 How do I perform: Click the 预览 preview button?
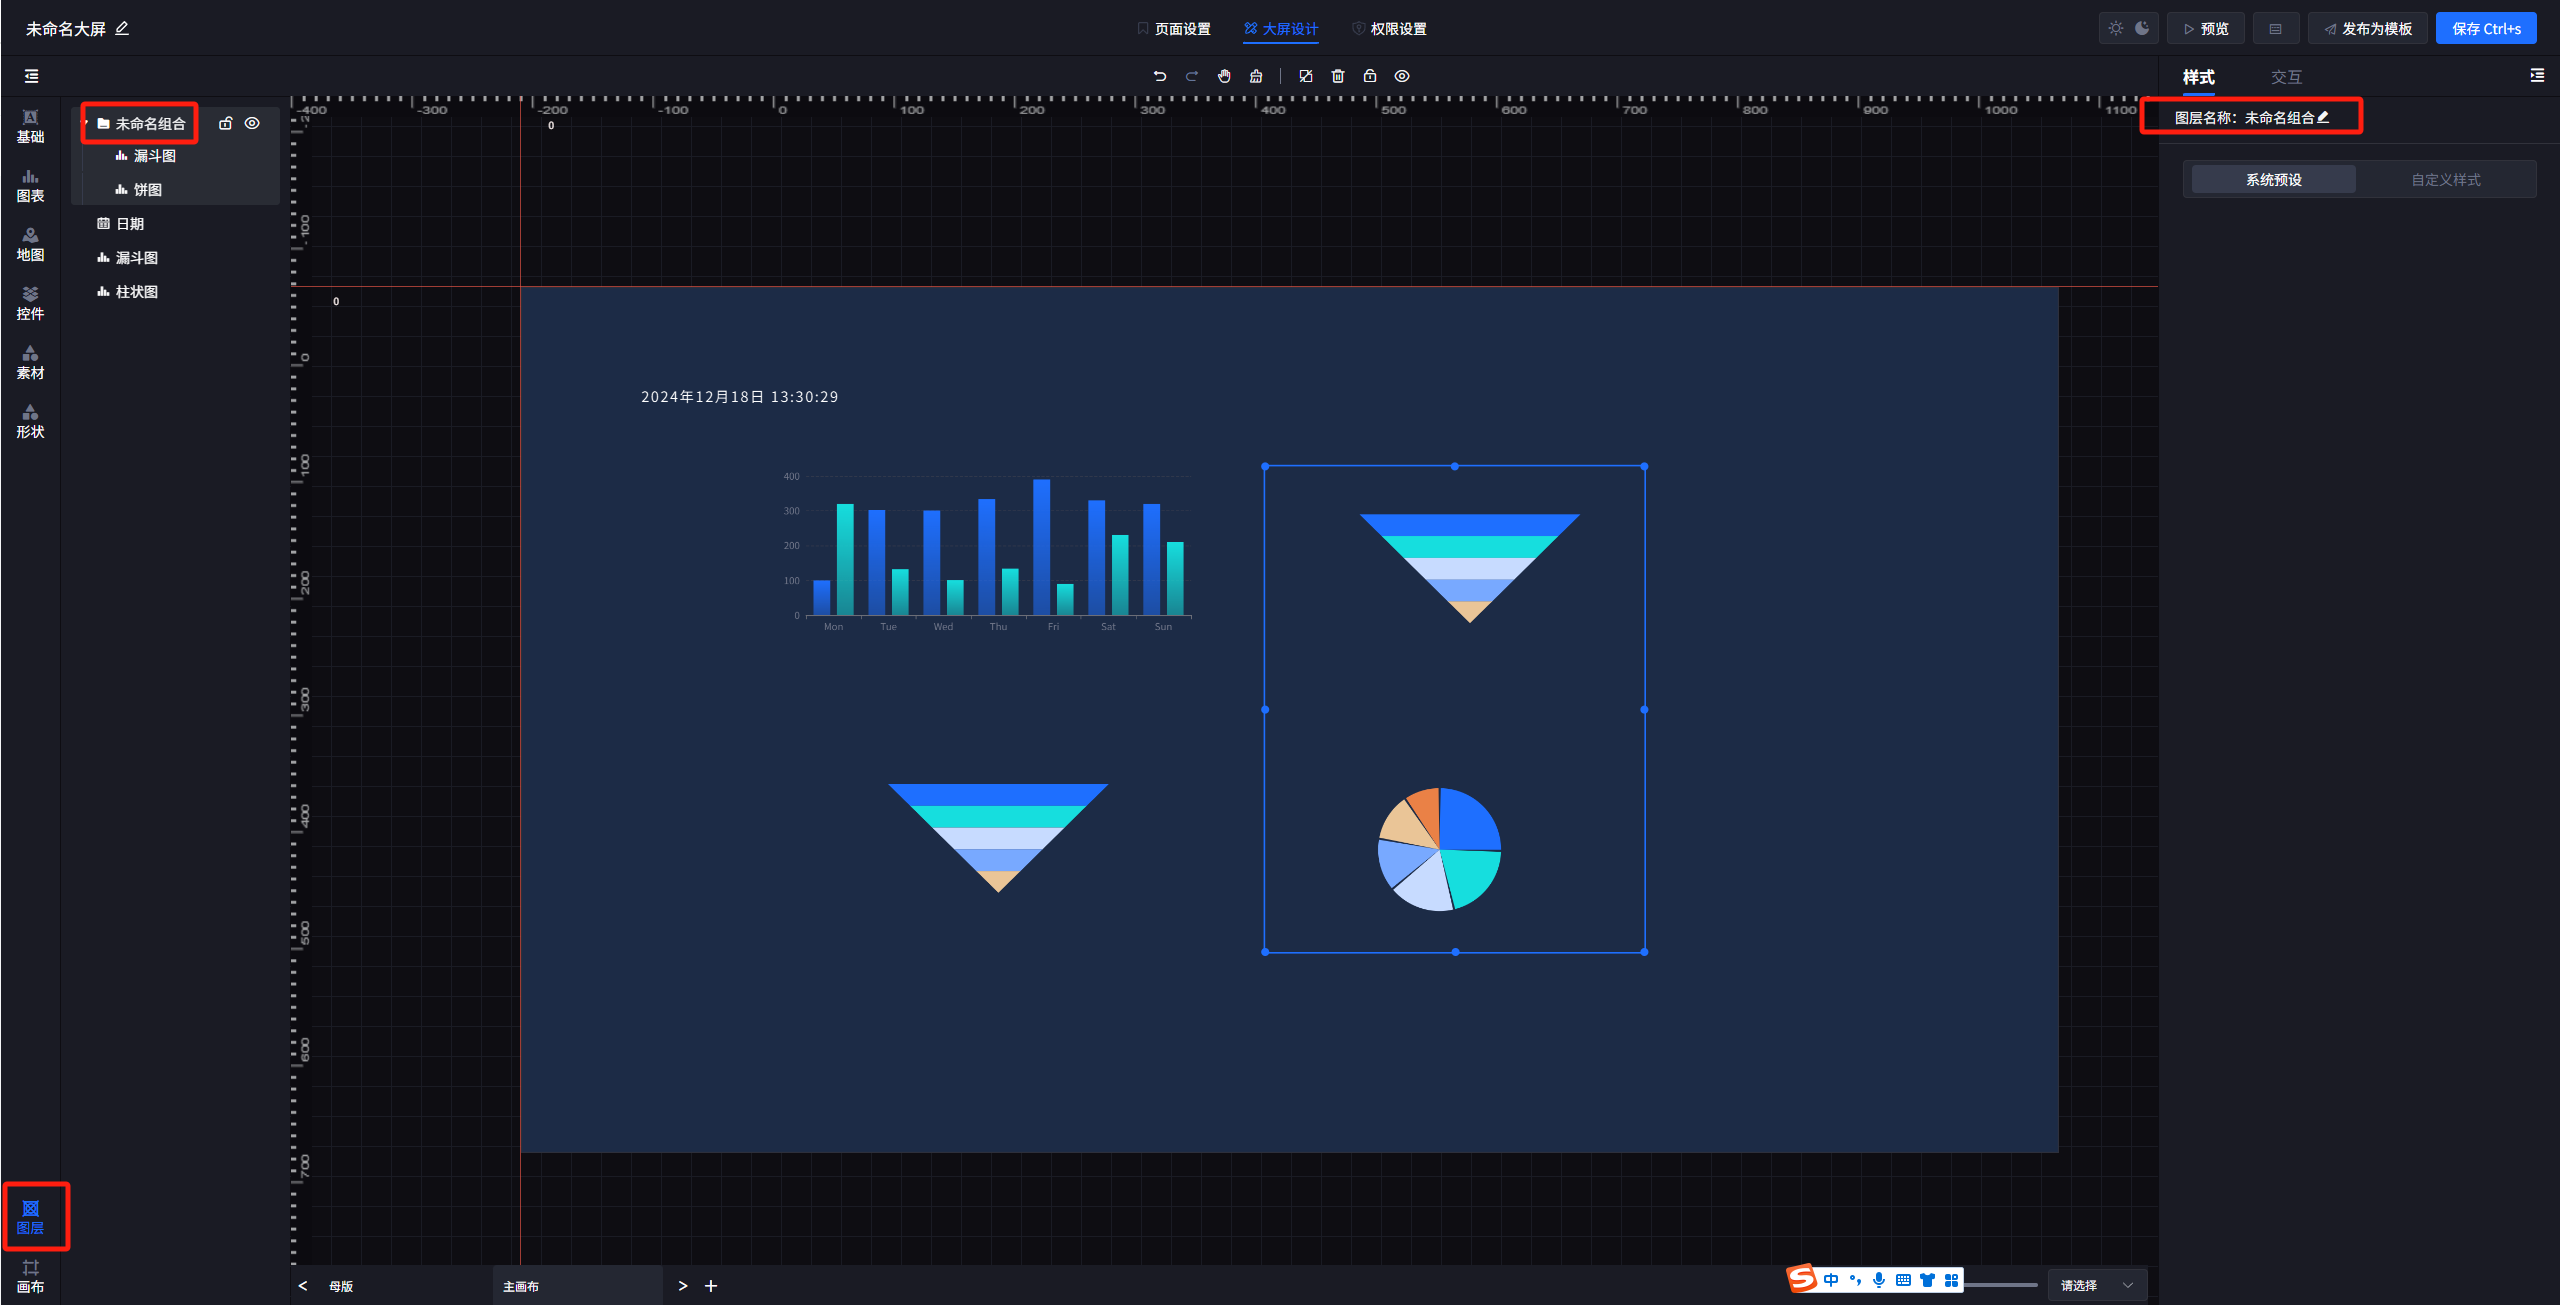click(2205, 28)
